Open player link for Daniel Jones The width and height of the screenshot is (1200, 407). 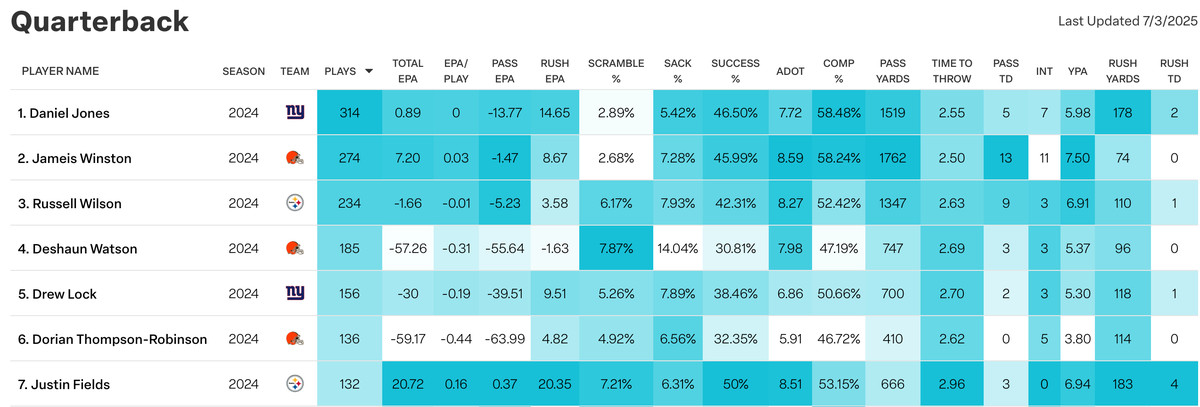tap(64, 113)
